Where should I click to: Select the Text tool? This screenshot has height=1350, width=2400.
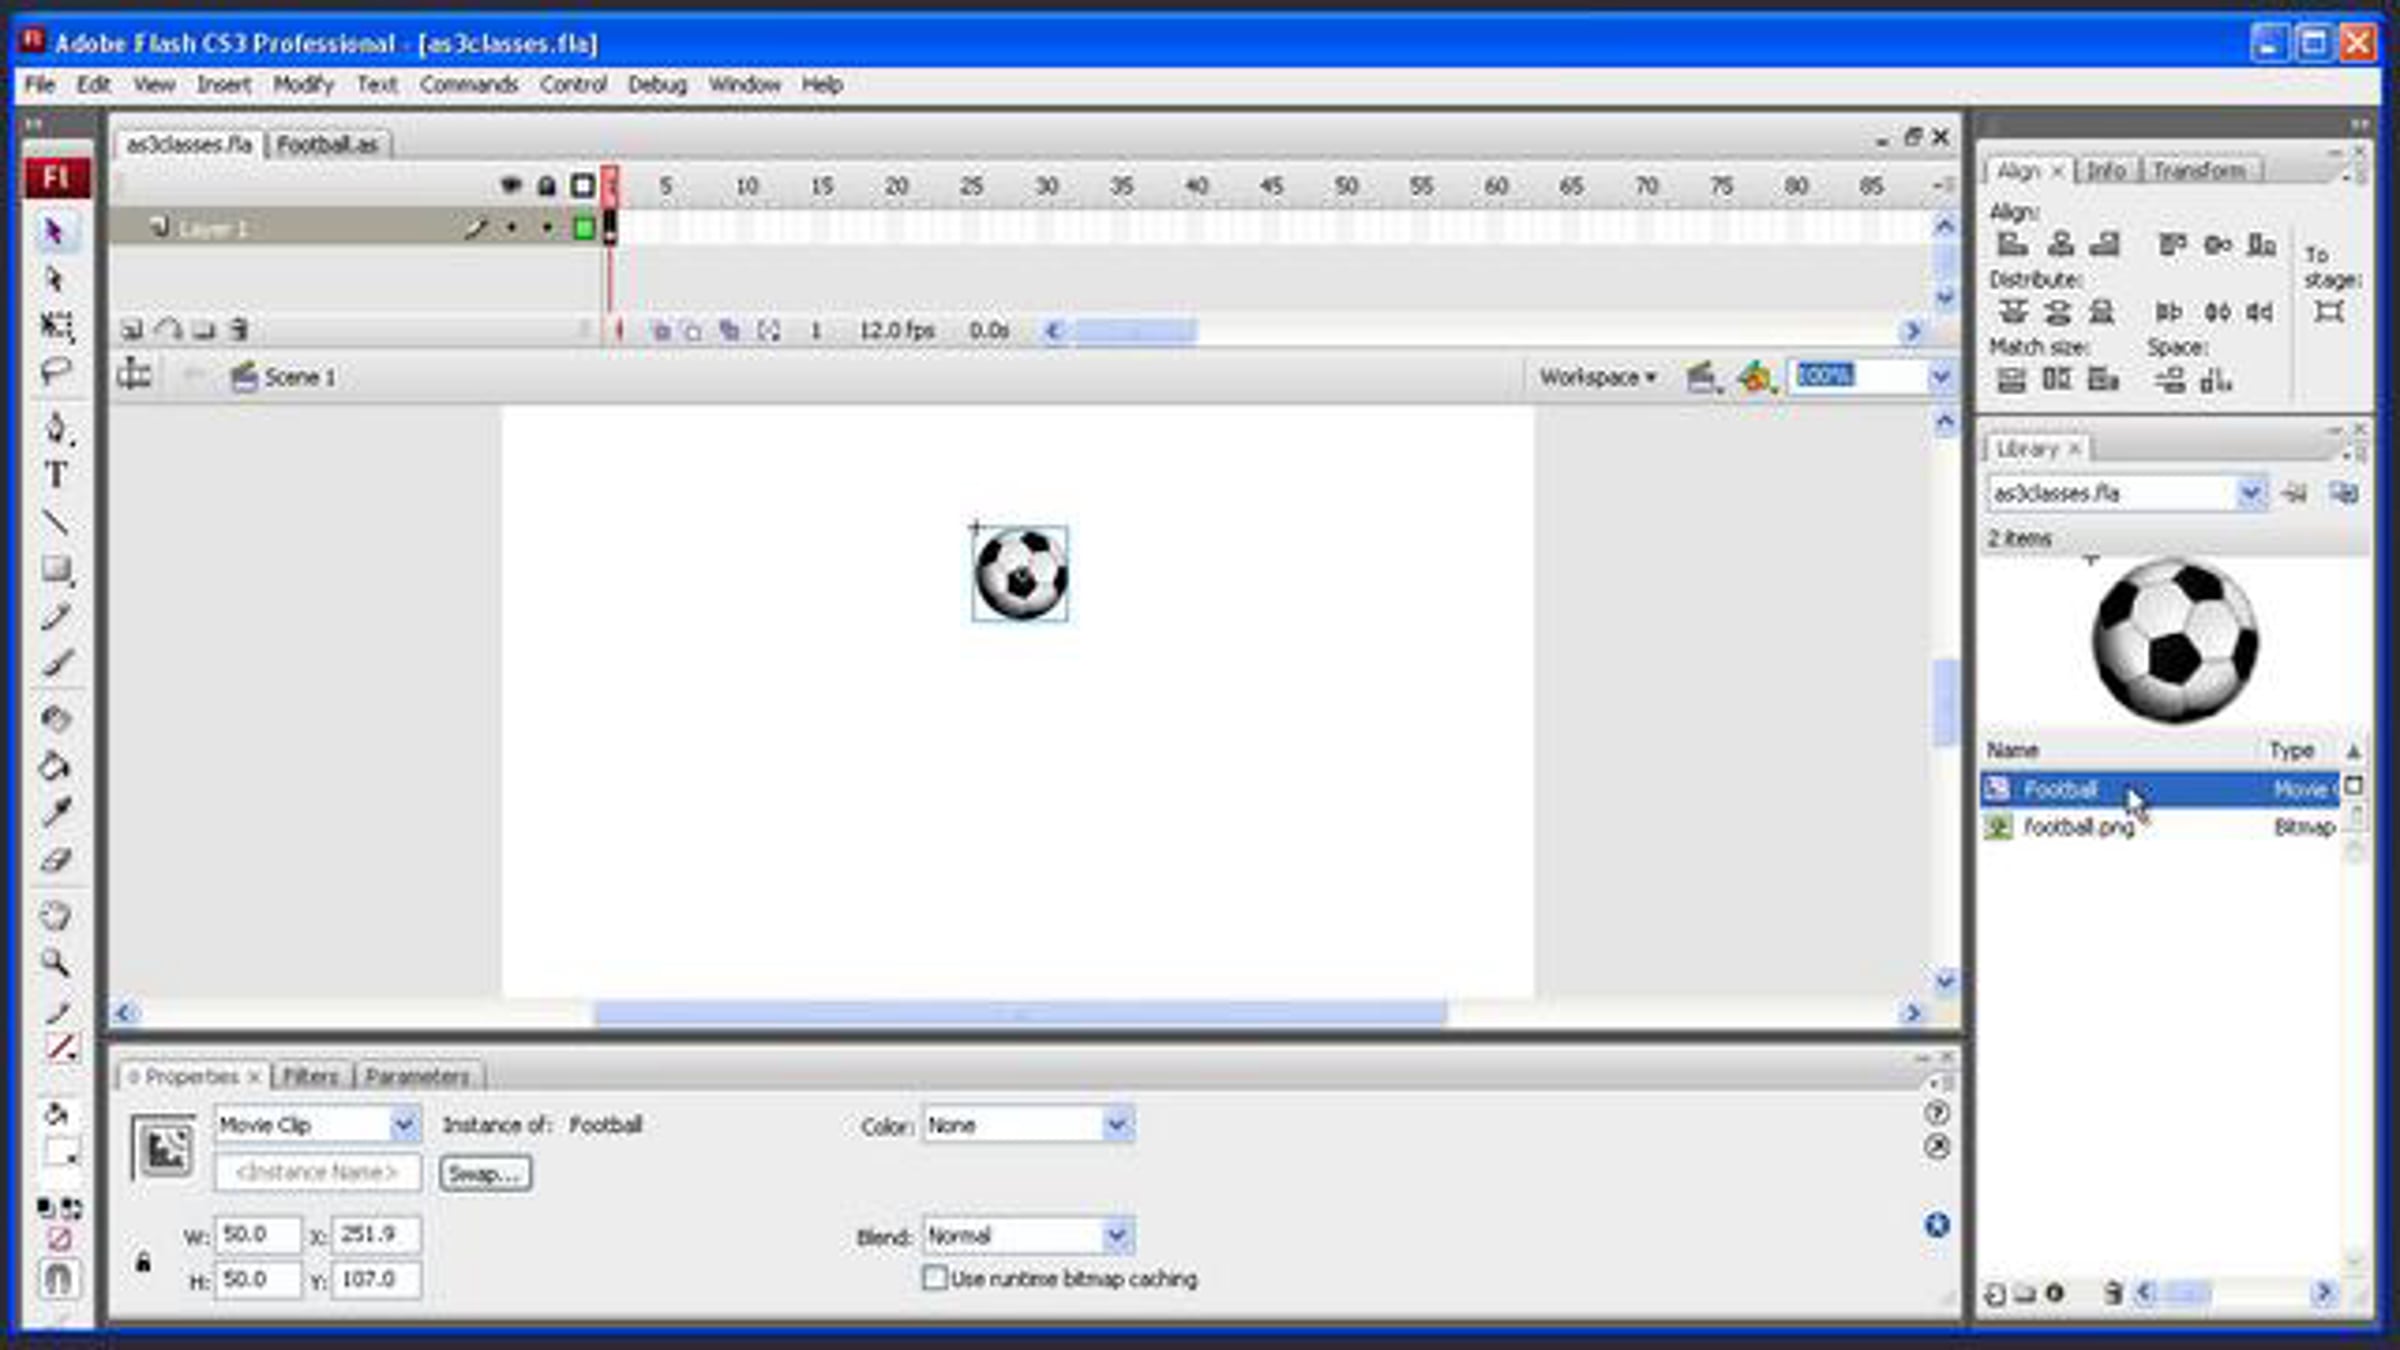[x=56, y=475]
